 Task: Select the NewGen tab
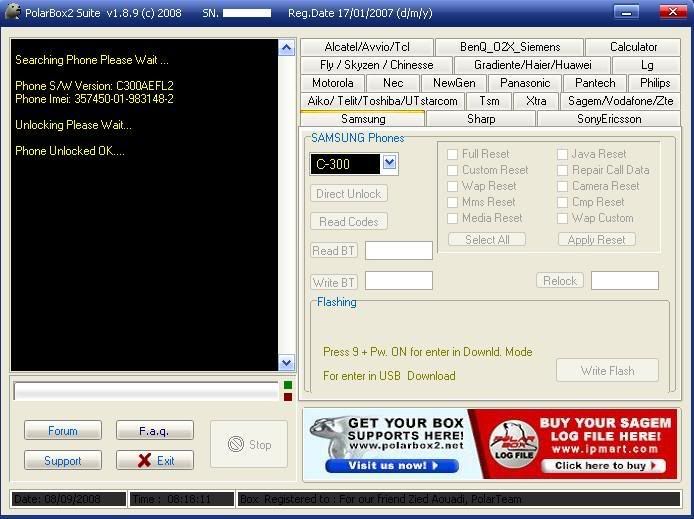pos(454,83)
